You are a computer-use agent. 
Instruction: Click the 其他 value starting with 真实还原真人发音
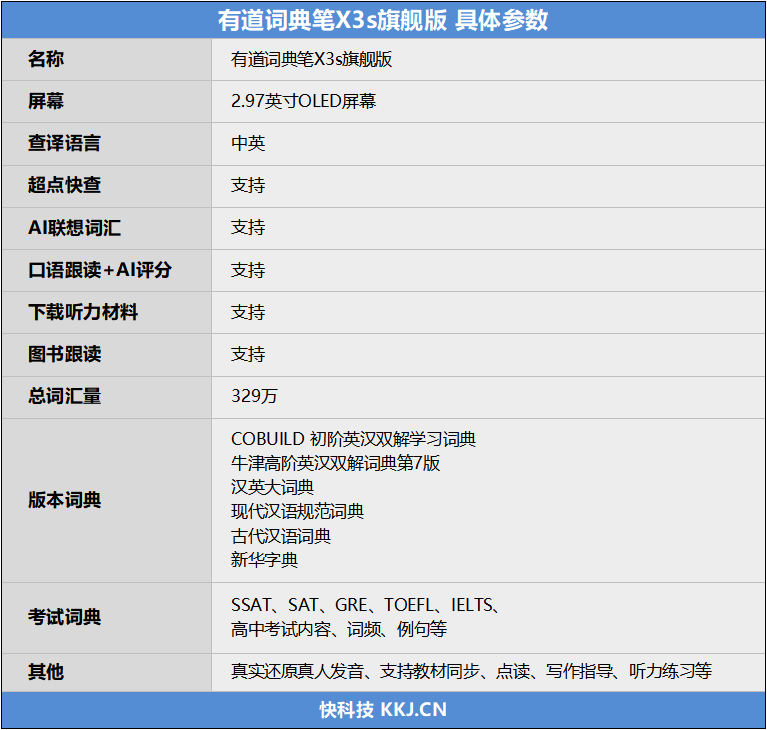pos(472,671)
